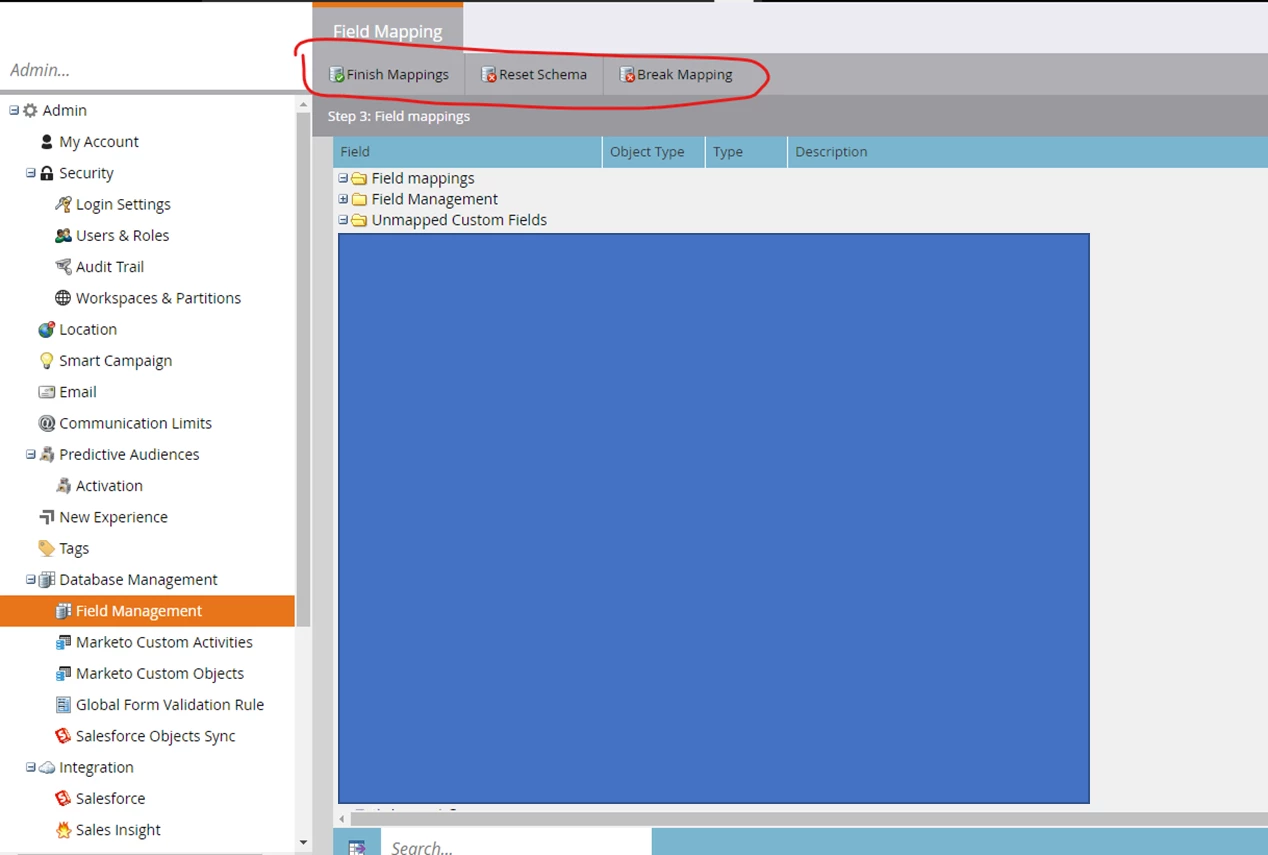Click the Smart Campaign lightbulb icon
Viewport: 1268px width, 855px height.
(x=47, y=360)
